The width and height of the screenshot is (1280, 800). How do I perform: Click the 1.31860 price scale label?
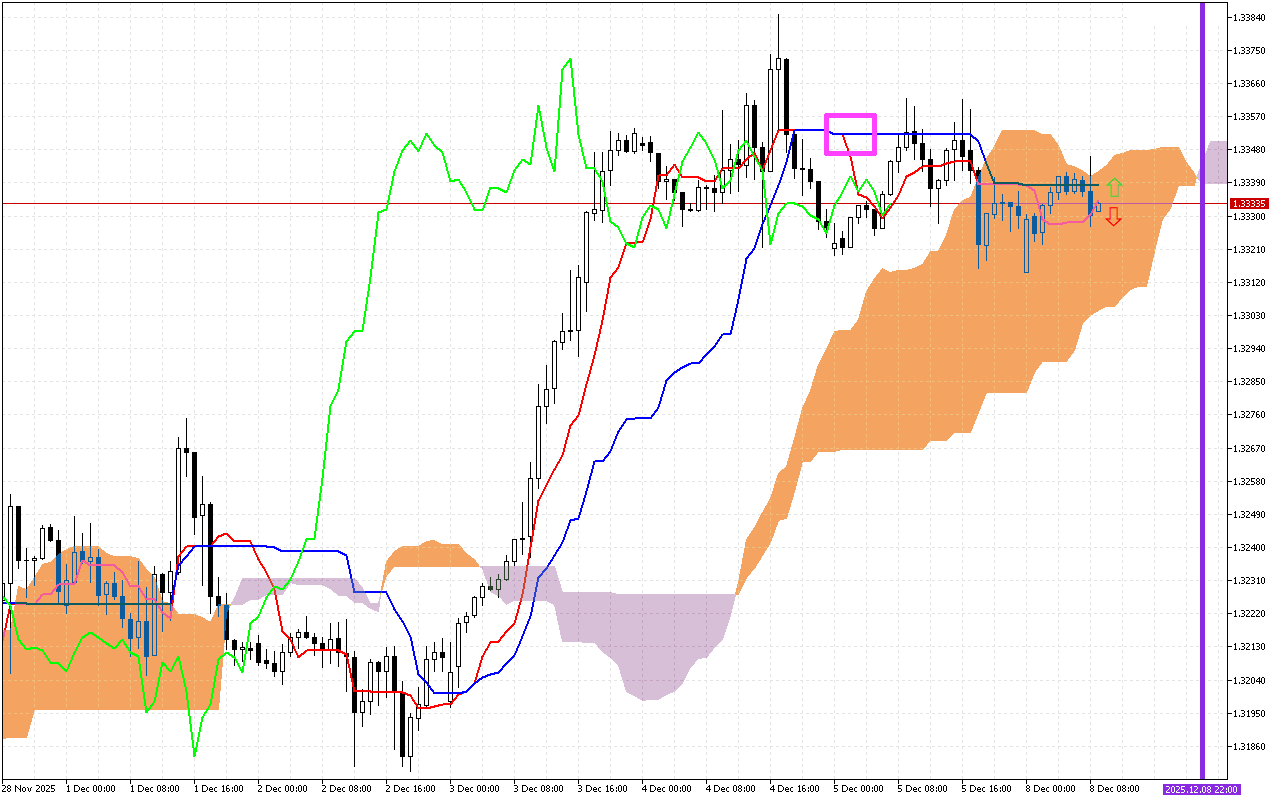(x=1247, y=744)
